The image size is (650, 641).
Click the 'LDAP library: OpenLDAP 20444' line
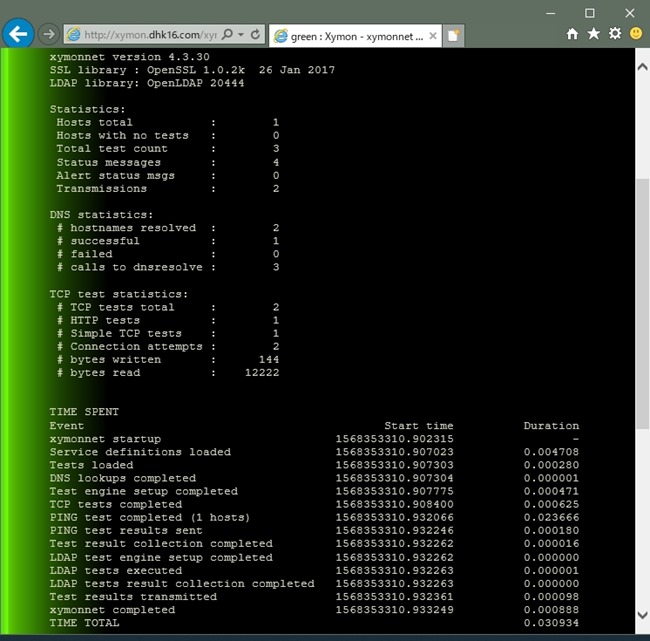(147, 83)
